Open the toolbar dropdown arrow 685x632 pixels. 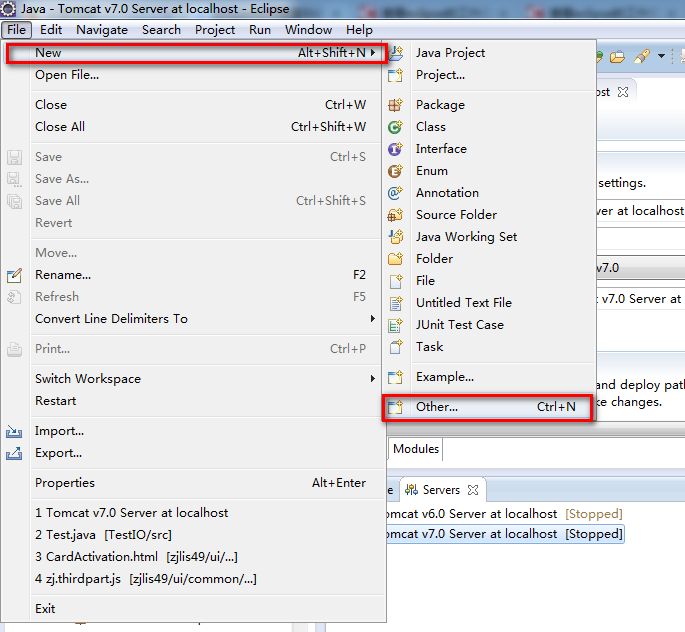(x=661, y=56)
